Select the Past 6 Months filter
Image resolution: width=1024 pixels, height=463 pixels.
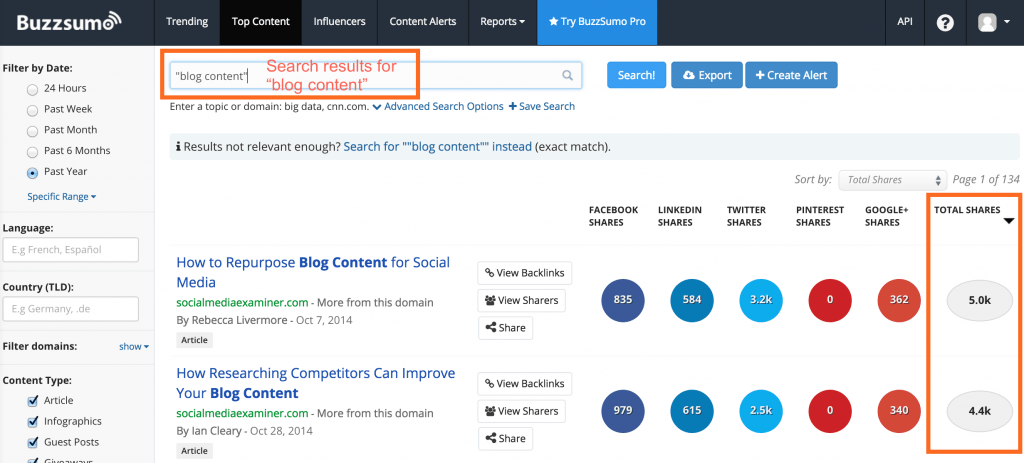coord(32,152)
